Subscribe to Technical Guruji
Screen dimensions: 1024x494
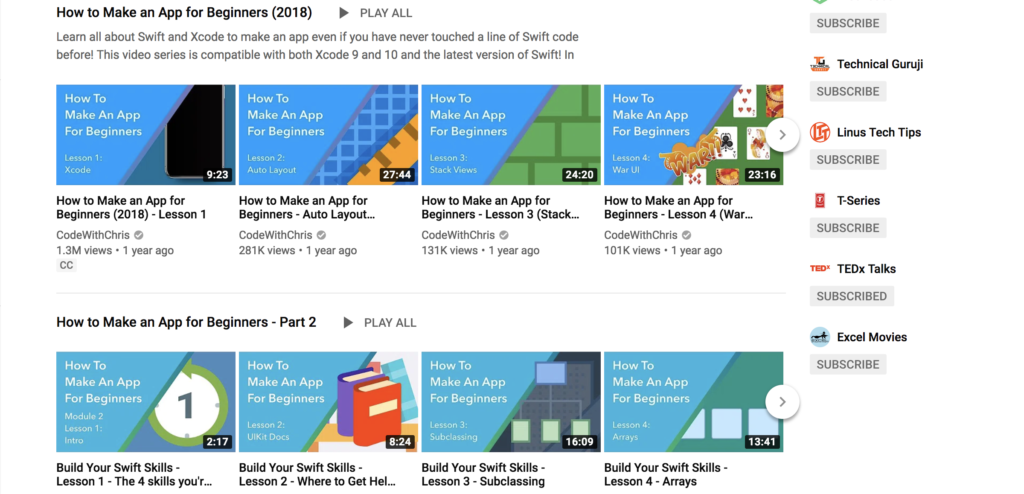[848, 91]
